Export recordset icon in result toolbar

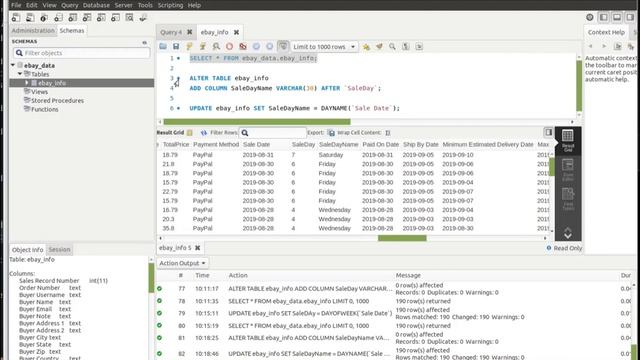pyautogui.click(x=331, y=133)
